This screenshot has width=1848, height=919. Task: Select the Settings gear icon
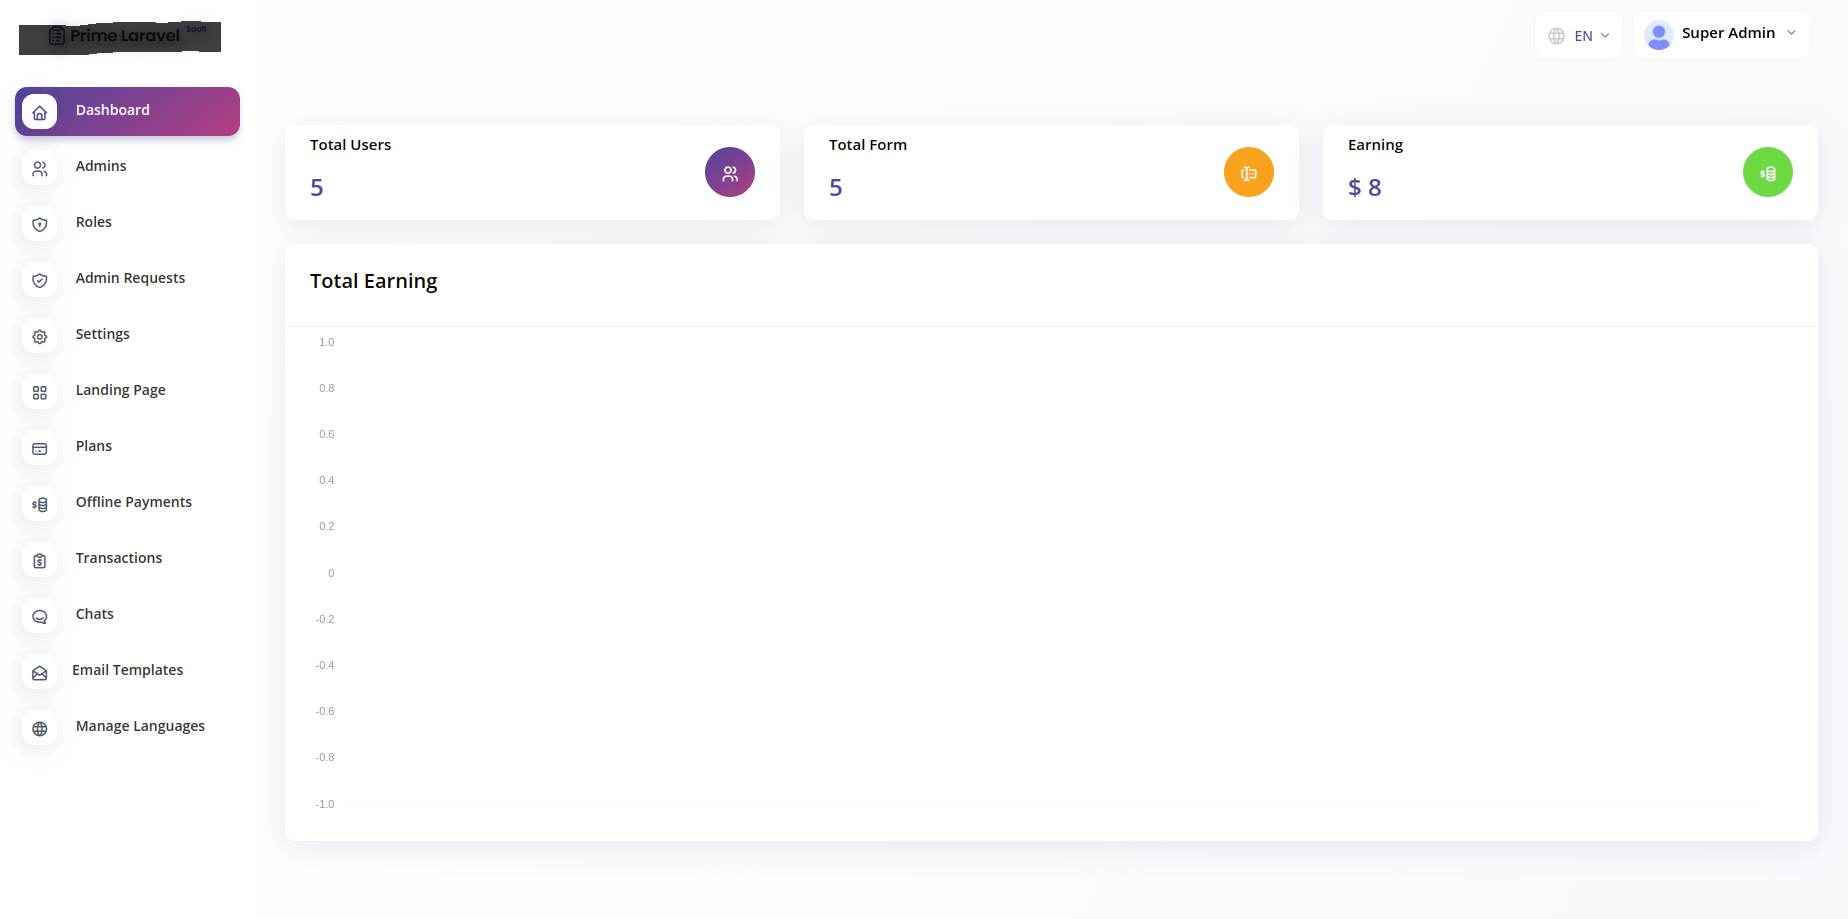point(40,336)
